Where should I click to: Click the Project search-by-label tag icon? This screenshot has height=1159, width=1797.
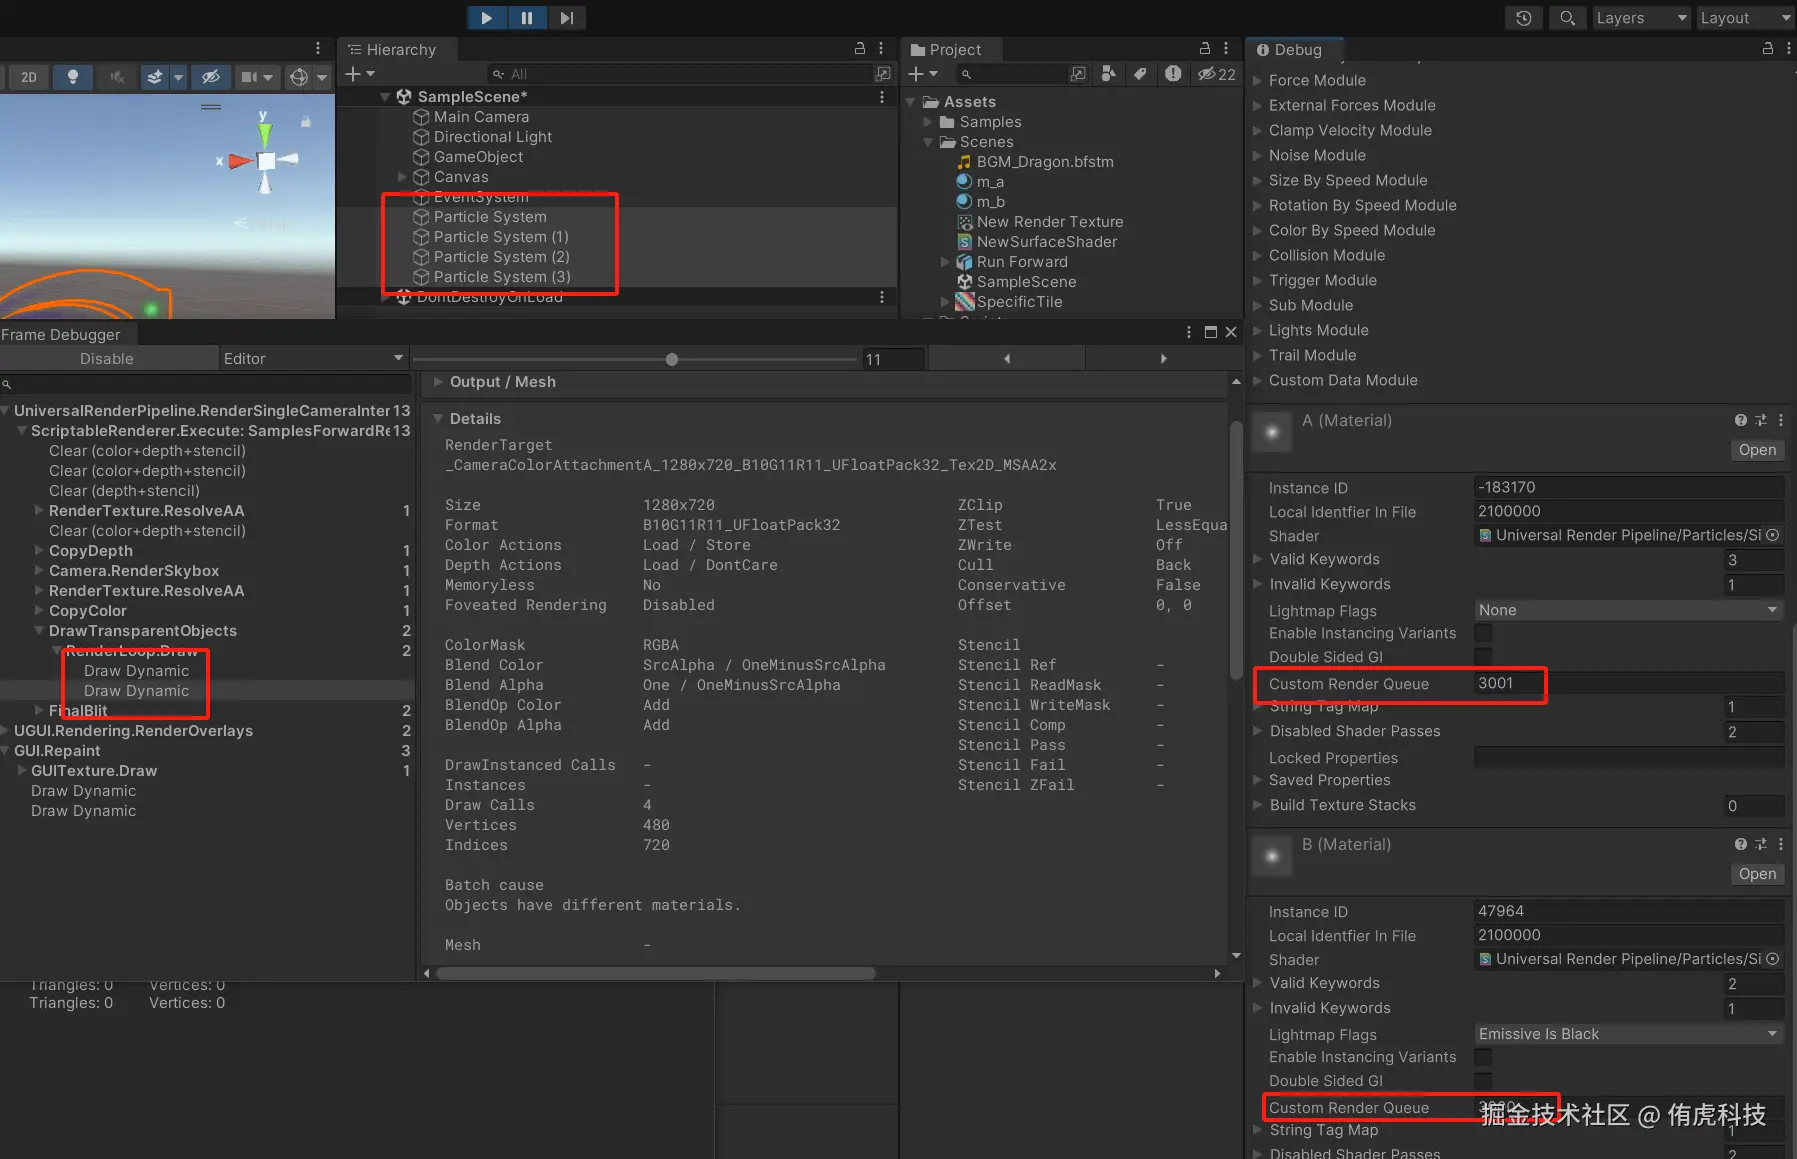tap(1140, 74)
